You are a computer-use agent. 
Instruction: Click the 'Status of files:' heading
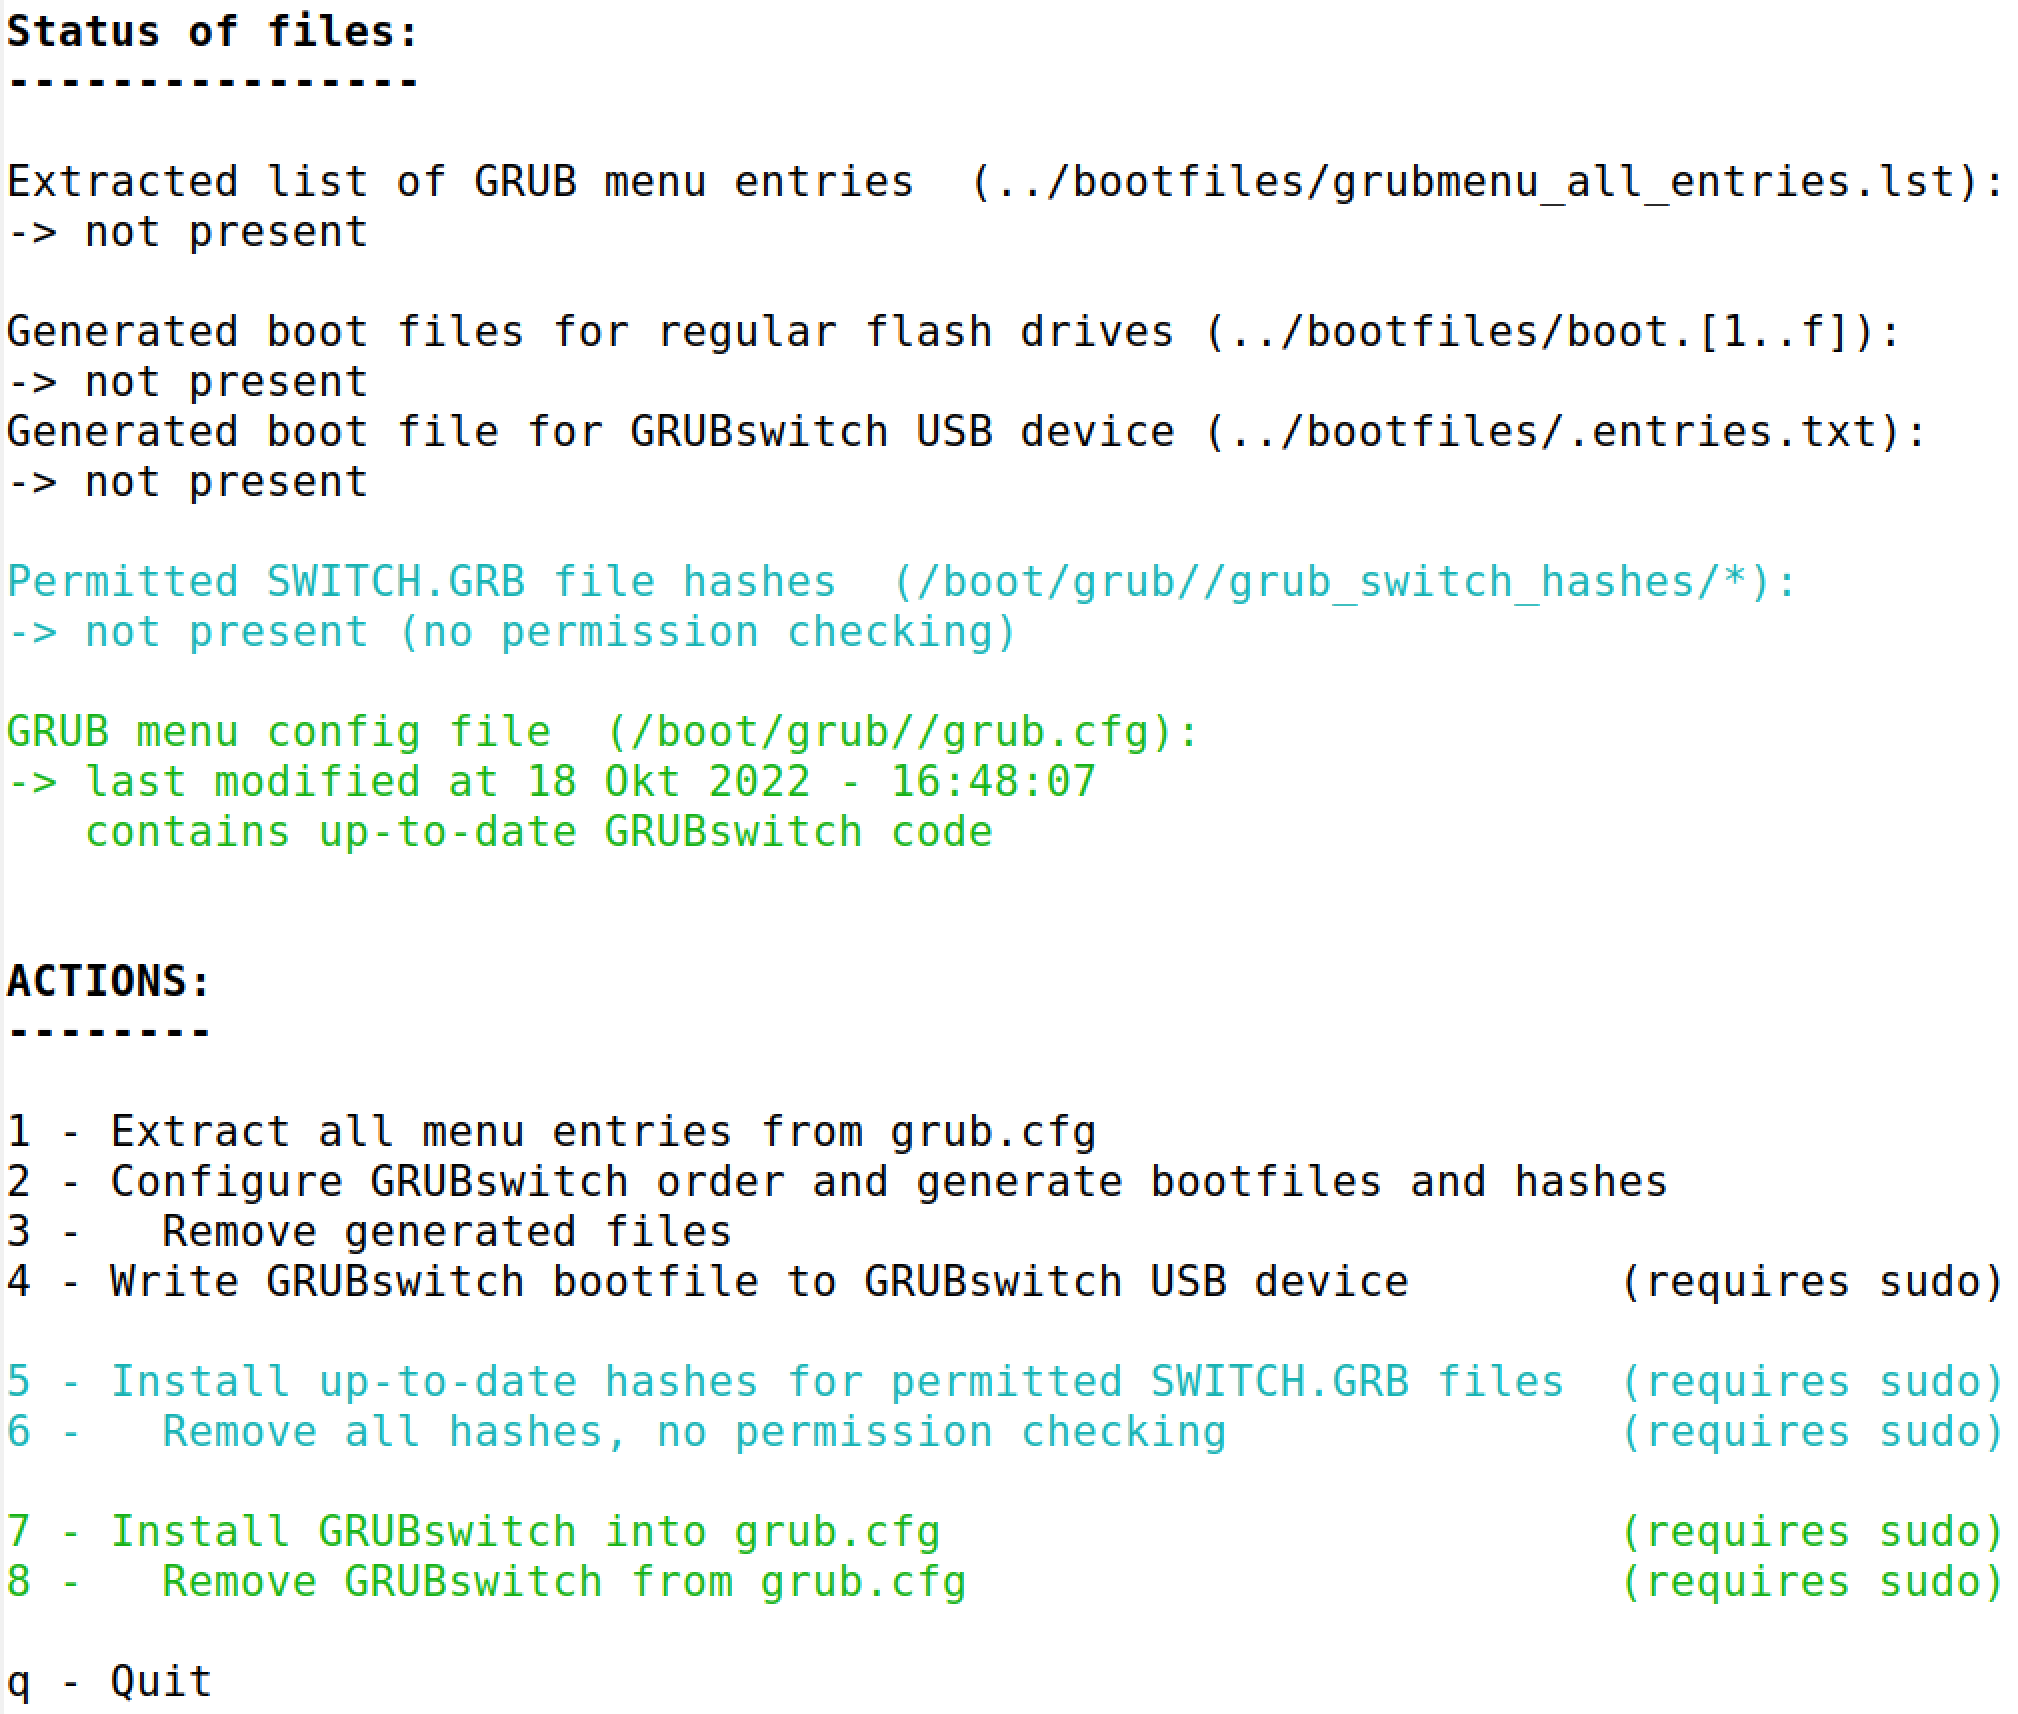(x=212, y=32)
